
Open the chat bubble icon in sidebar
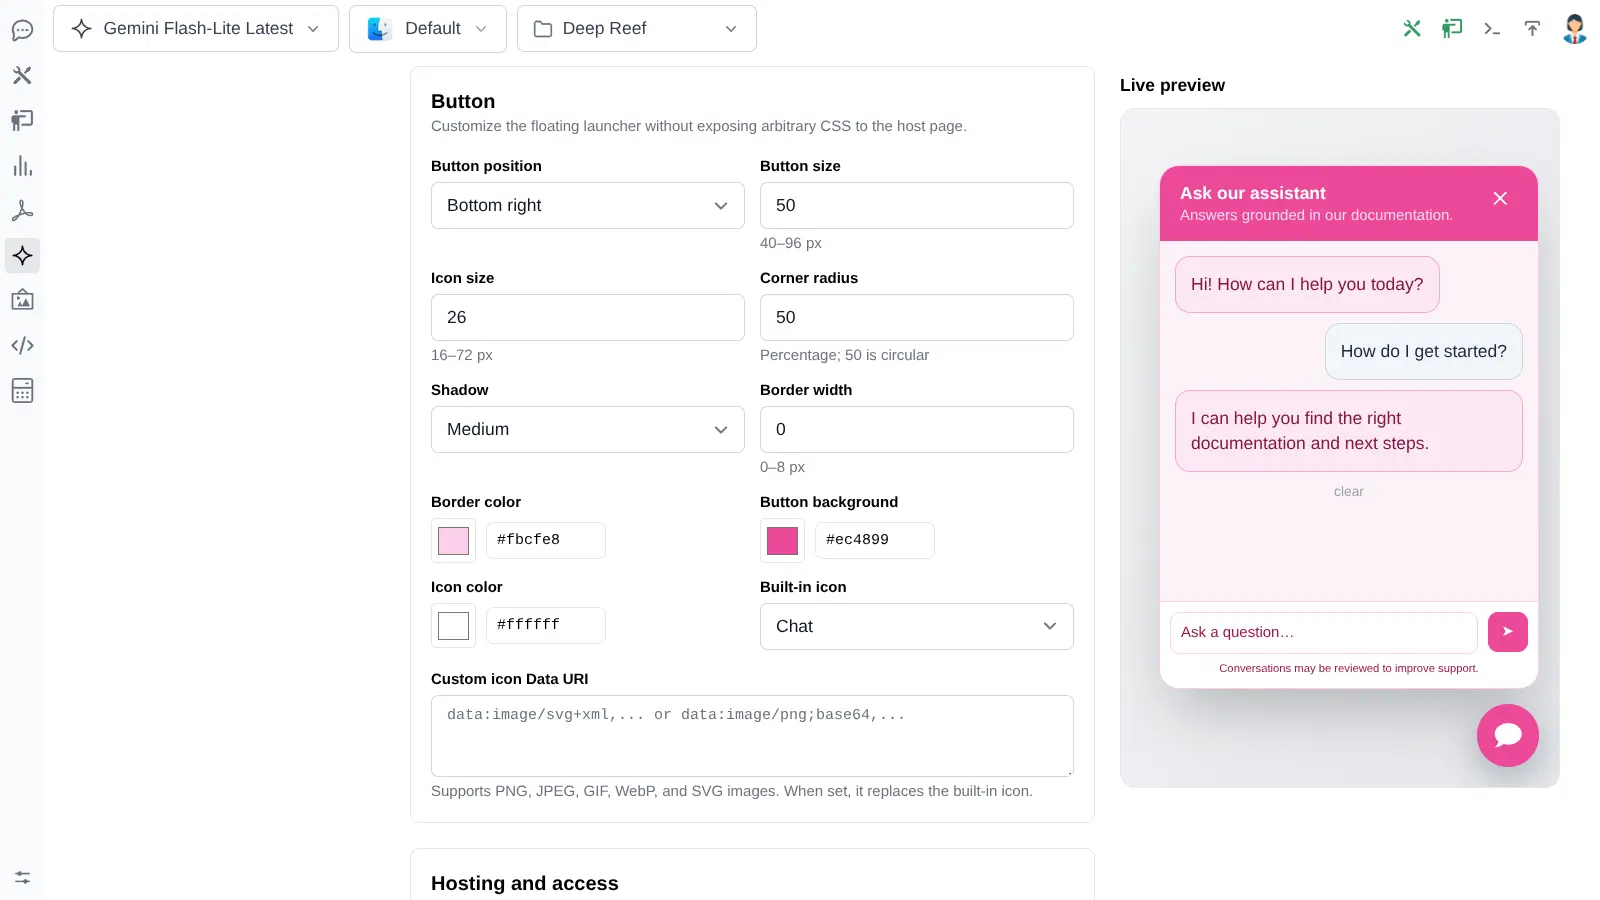[x=22, y=30]
